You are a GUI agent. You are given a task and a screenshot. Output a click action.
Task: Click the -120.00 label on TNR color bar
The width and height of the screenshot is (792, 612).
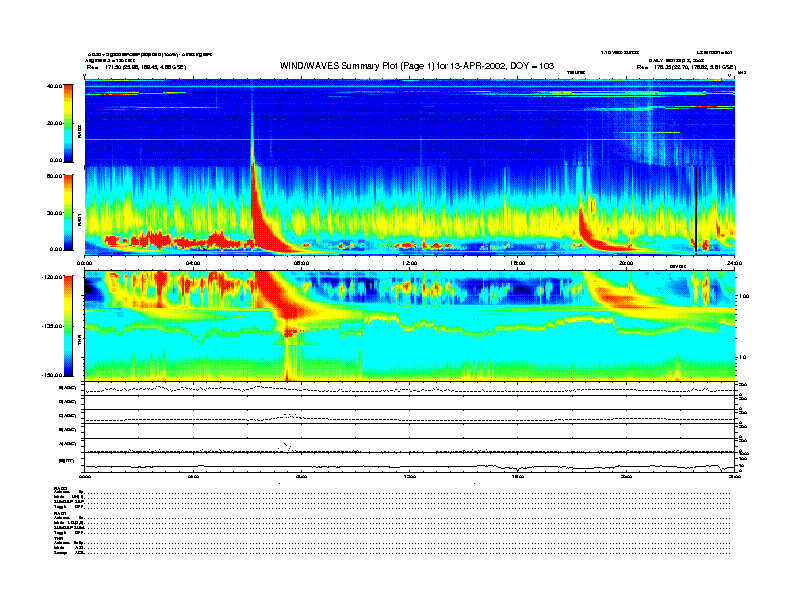coord(52,277)
